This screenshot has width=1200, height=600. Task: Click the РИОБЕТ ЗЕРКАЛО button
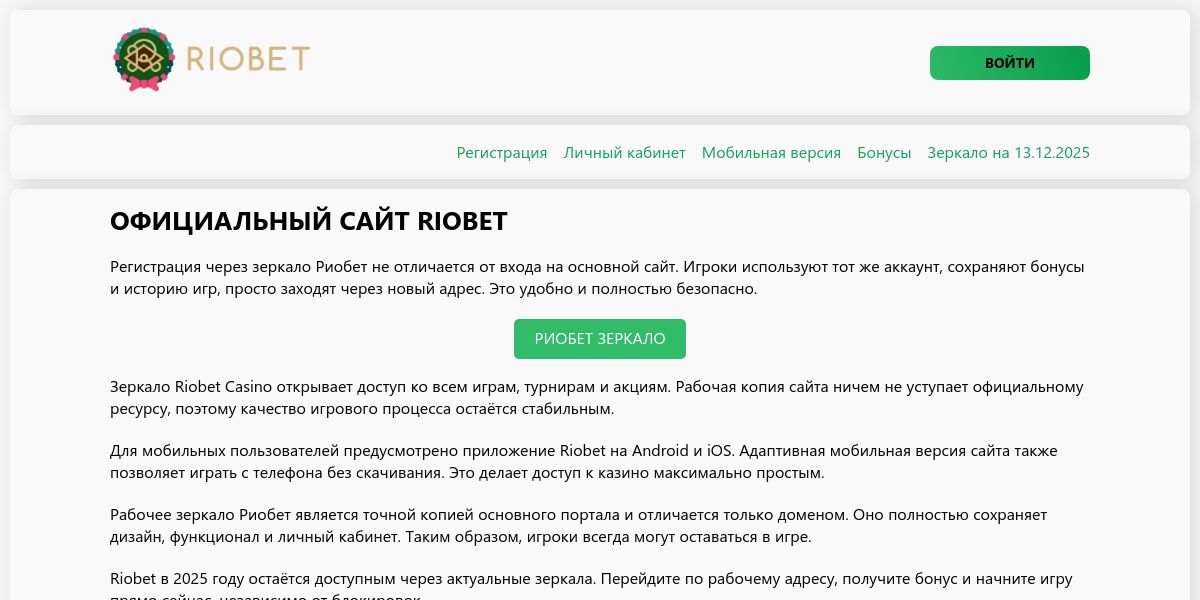click(x=600, y=339)
